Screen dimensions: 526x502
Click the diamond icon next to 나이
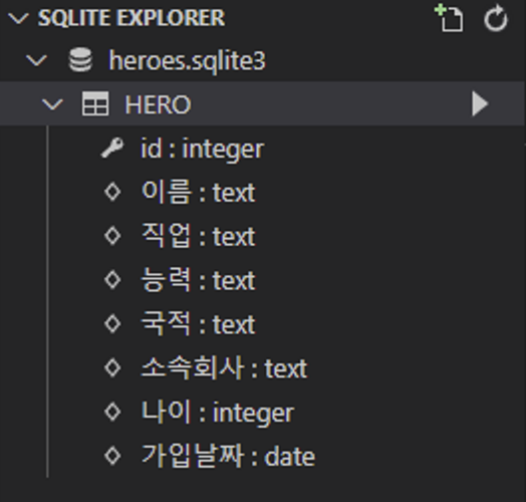112,412
